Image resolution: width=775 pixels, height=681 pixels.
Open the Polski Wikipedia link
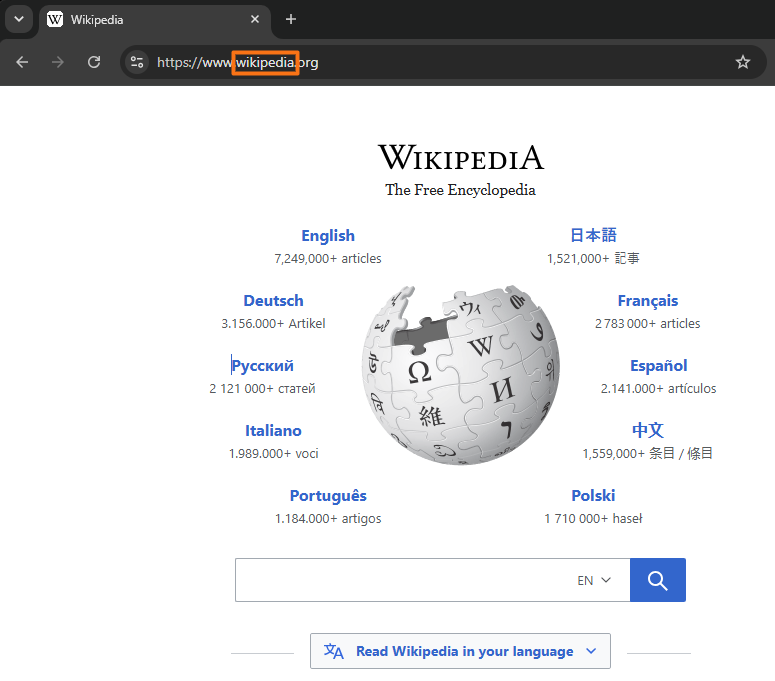593,496
